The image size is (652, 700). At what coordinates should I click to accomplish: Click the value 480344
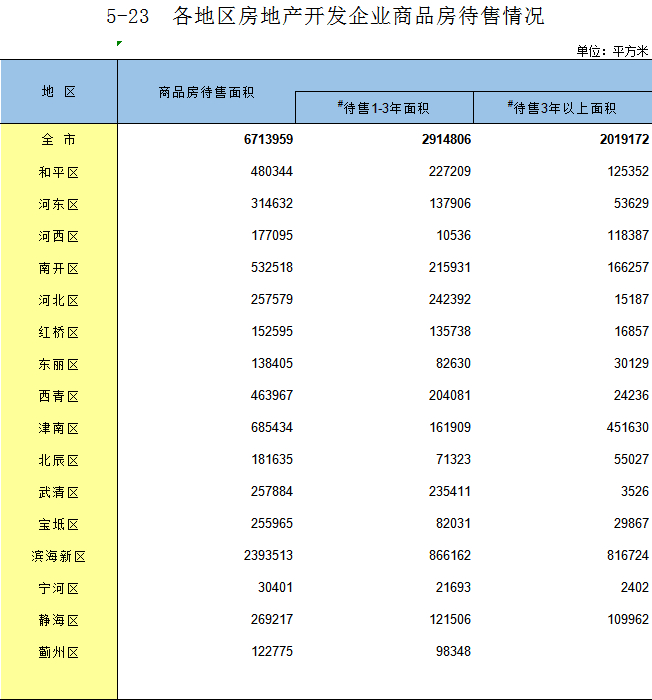click(272, 171)
